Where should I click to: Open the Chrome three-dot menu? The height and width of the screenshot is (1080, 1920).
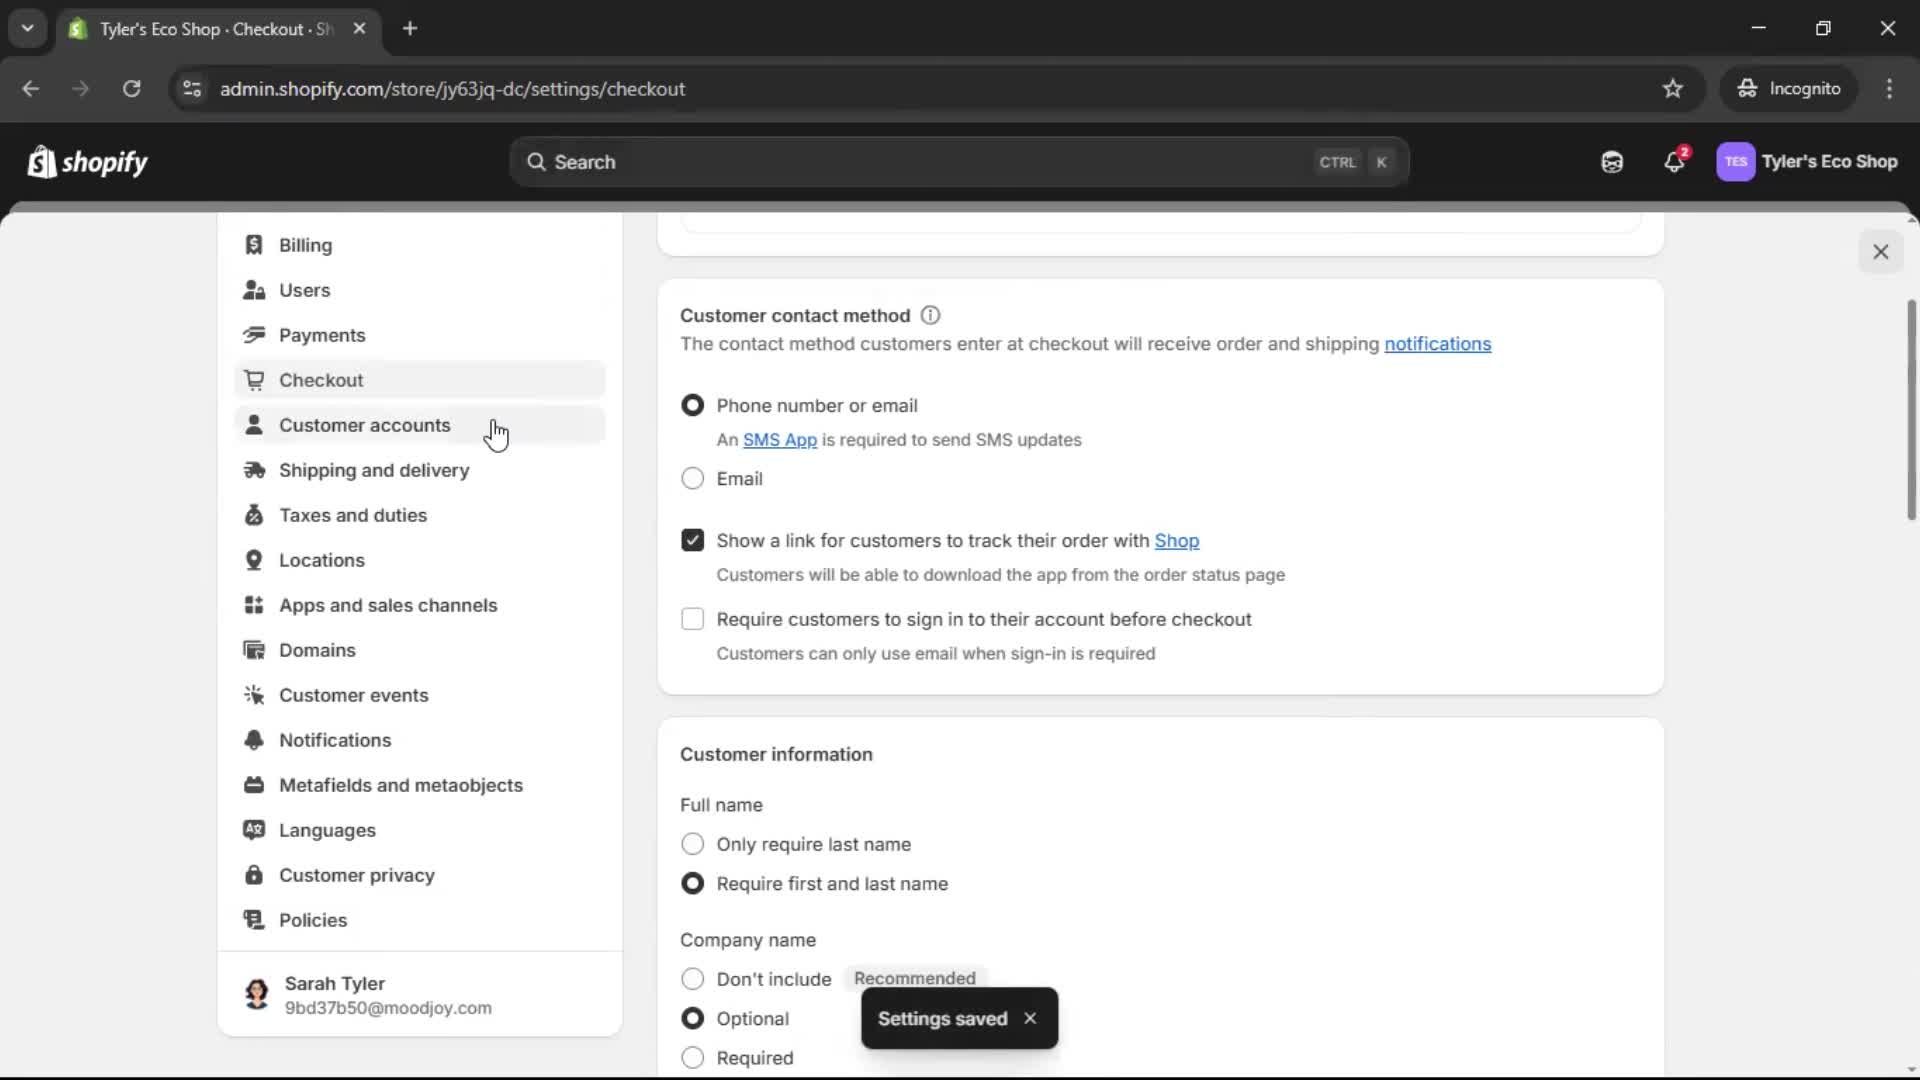(1890, 88)
